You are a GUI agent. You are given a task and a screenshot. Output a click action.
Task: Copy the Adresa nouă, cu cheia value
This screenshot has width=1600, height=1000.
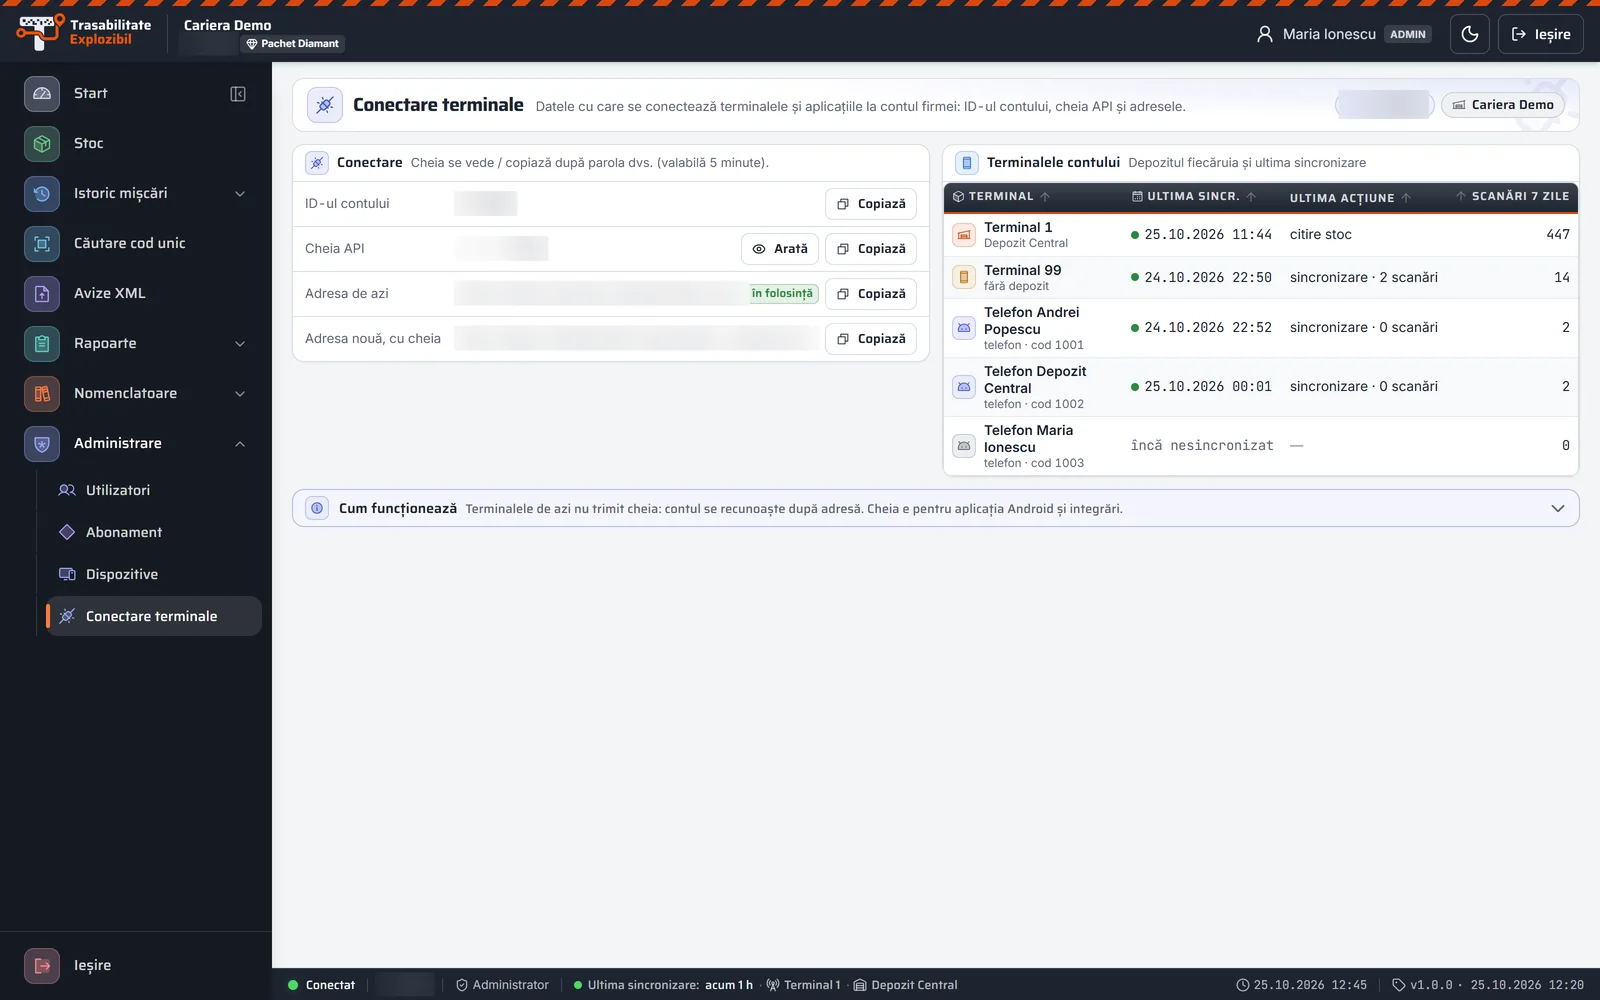(x=871, y=338)
